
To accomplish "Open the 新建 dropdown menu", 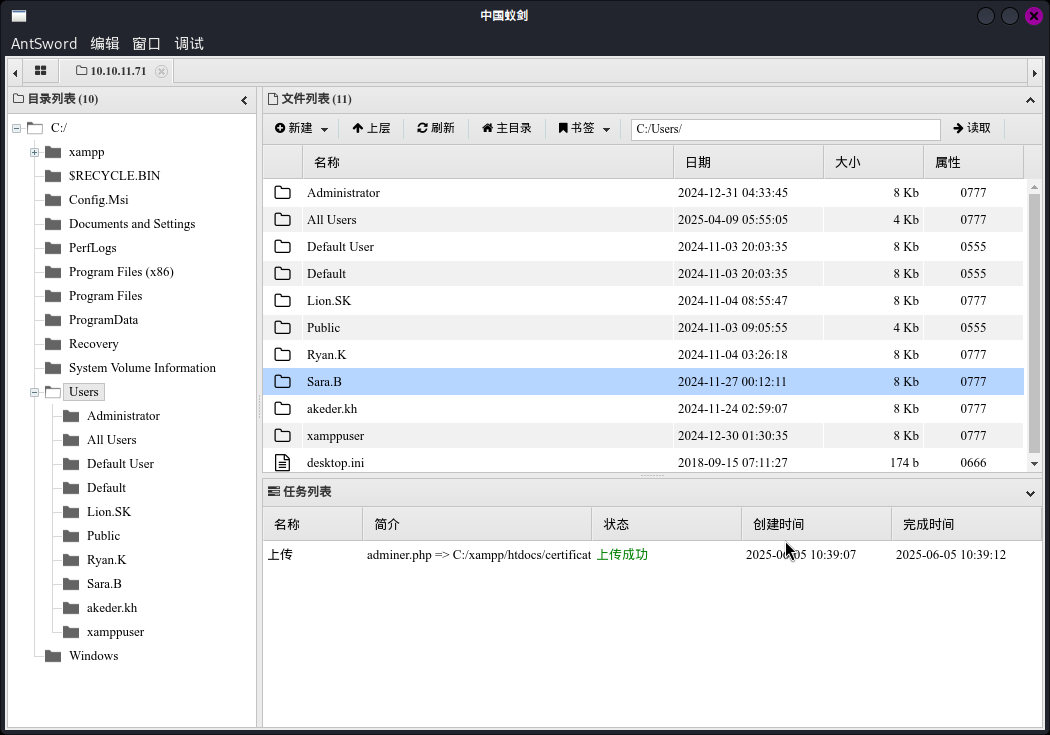I will (x=301, y=128).
